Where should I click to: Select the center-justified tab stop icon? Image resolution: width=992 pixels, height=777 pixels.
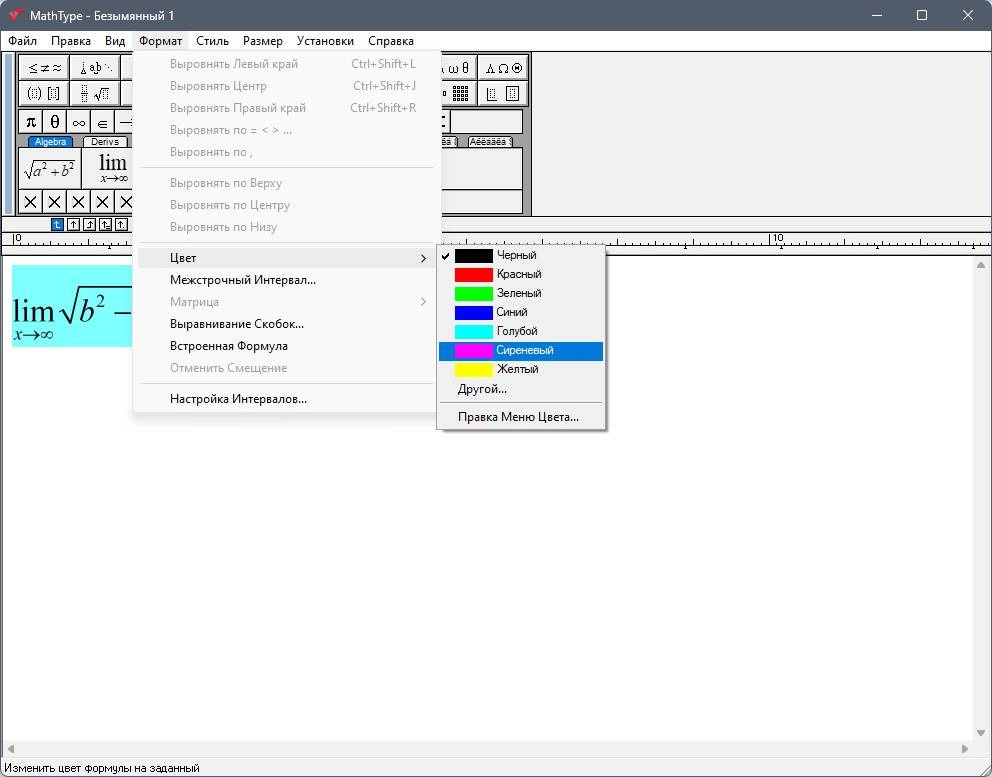pyautogui.click(x=73, y=224)
